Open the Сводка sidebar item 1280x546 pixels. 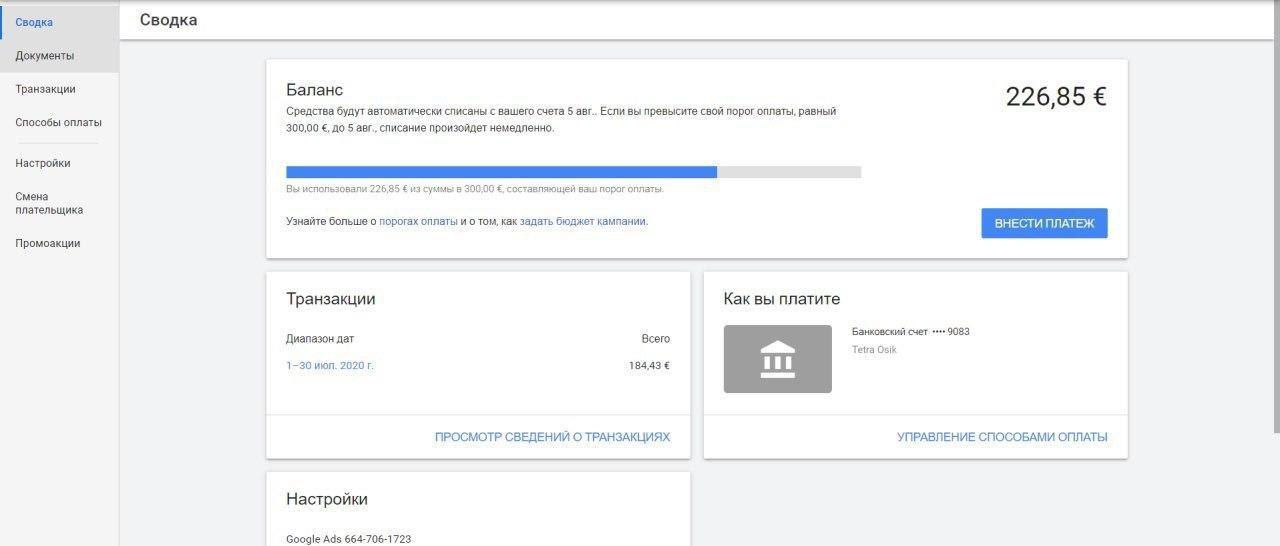60,22
